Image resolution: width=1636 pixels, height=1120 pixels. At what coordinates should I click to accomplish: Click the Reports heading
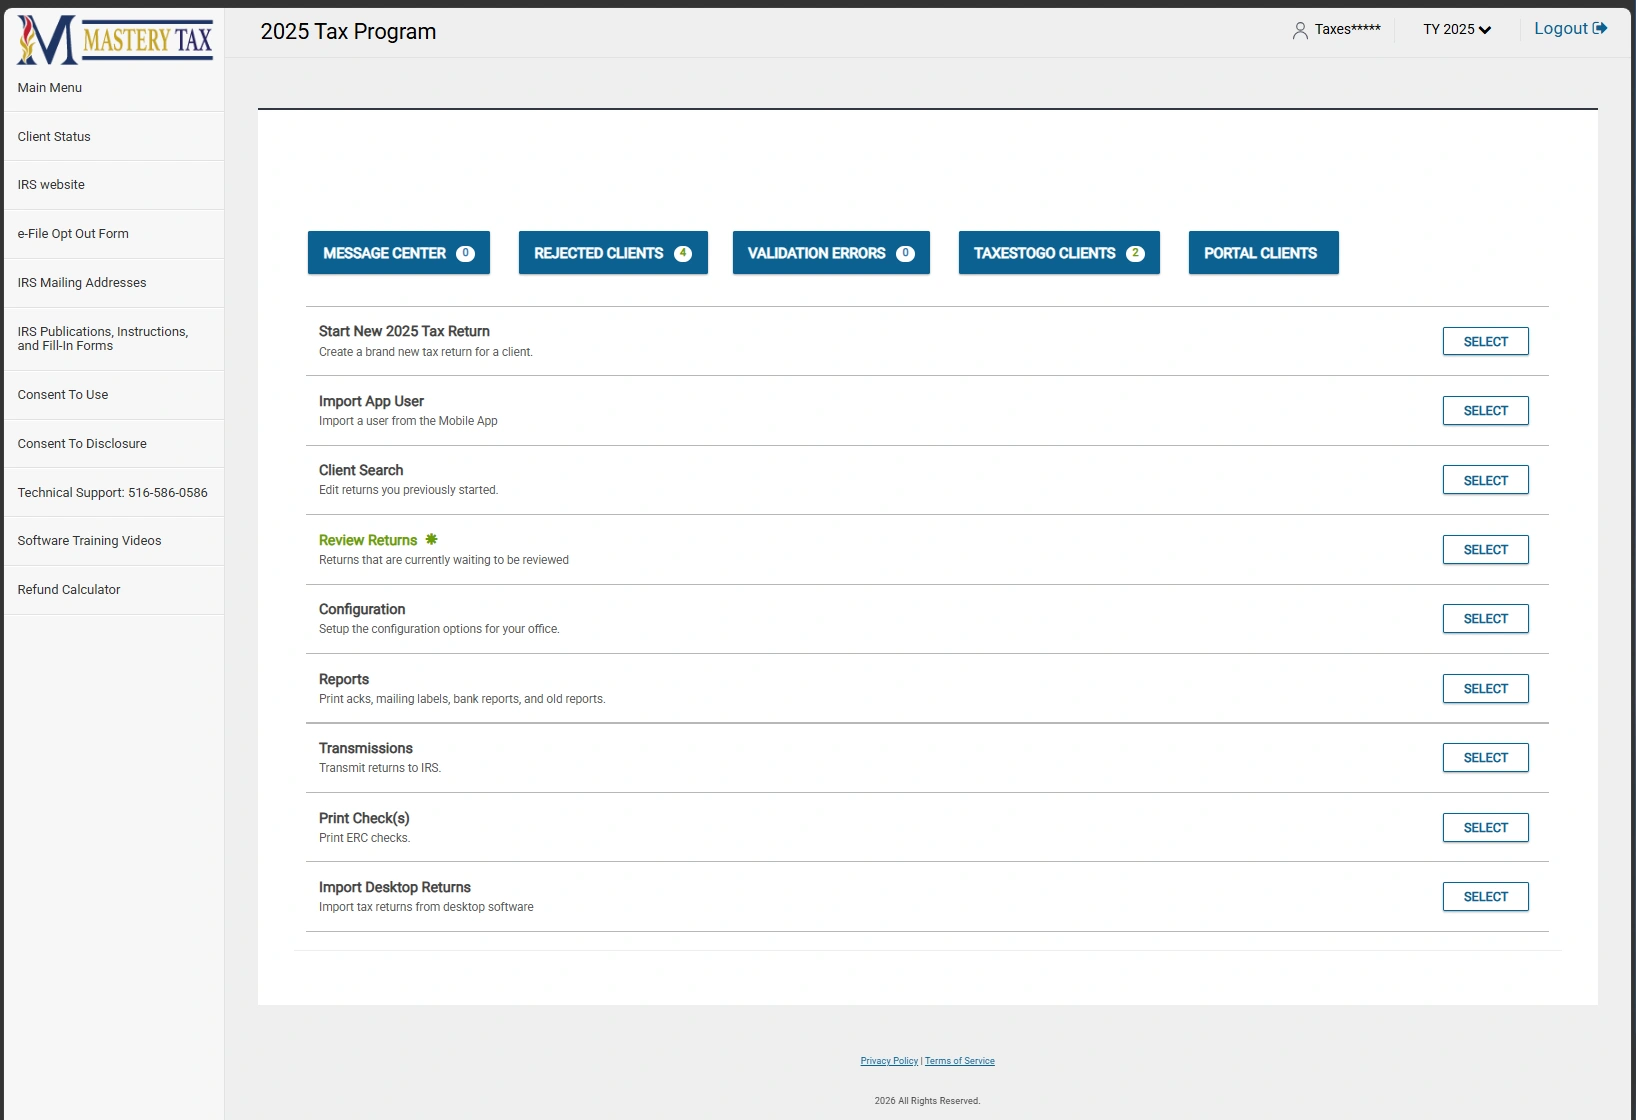pyautogui.click(x=344, y=679)
